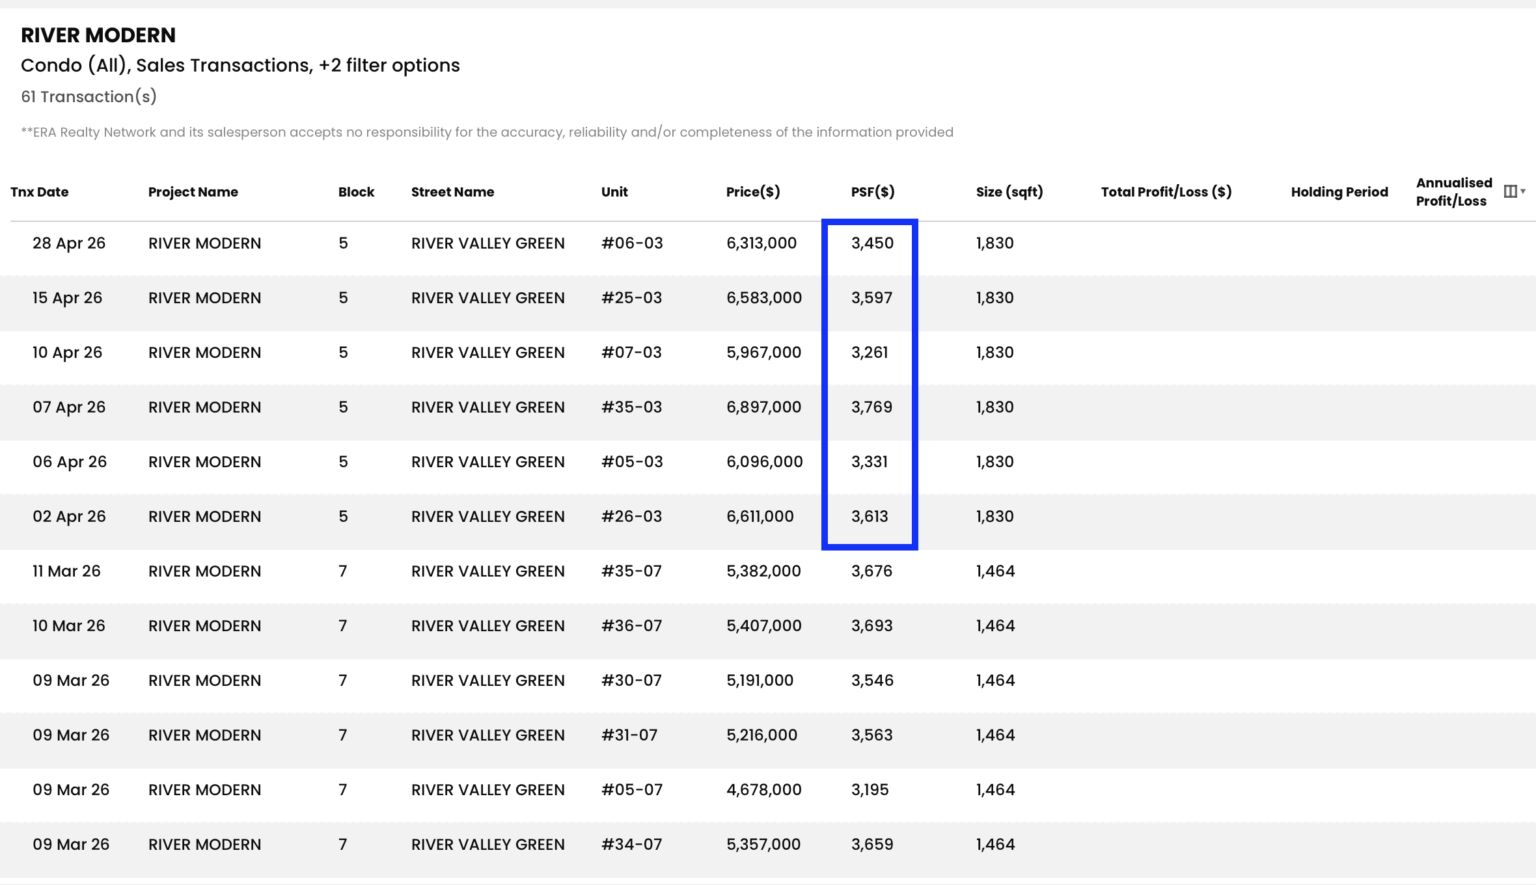Screen dimensions: 1536x885
Task: Sort by Size (sqft) column header
Action: tap(1009, 192)
